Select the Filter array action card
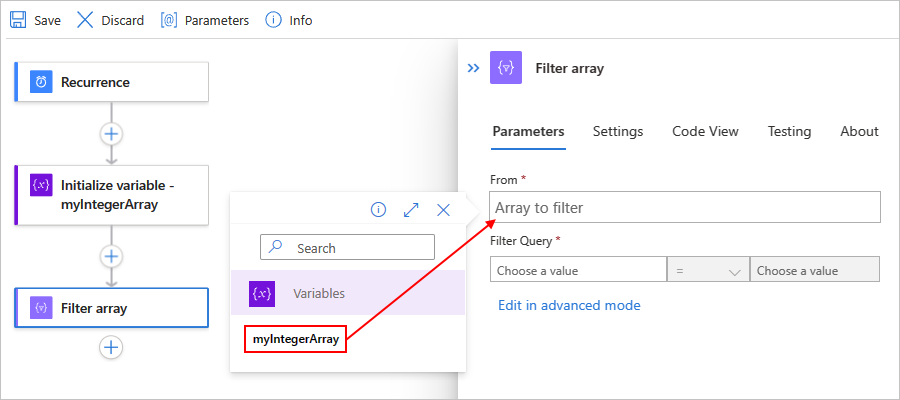The image size is (900, 400). (x=111, y=308)
